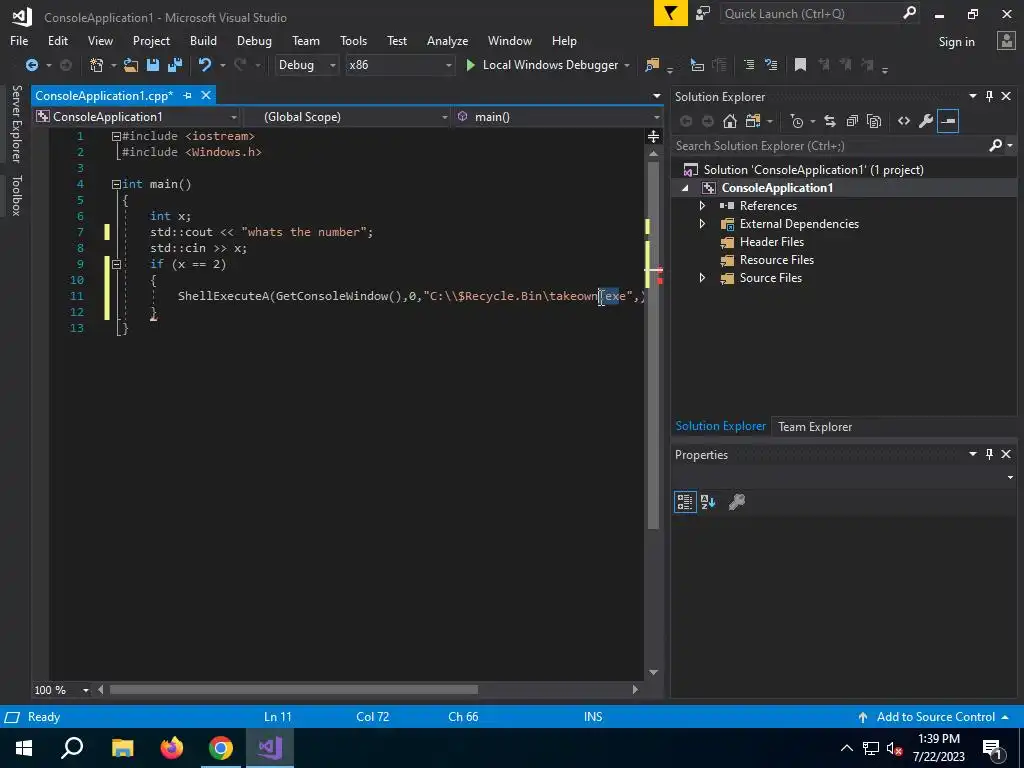Click the Property Pages wrench icon
The width and height of the screenshot is (1024, 768).
point(737,502)
